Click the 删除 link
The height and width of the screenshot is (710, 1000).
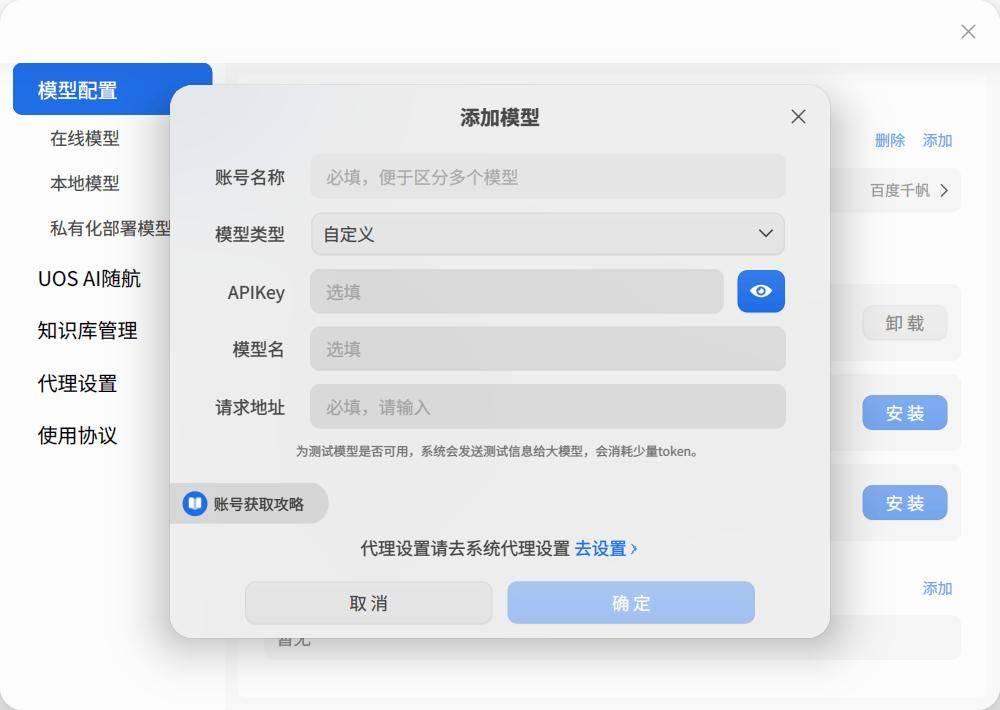890,140
